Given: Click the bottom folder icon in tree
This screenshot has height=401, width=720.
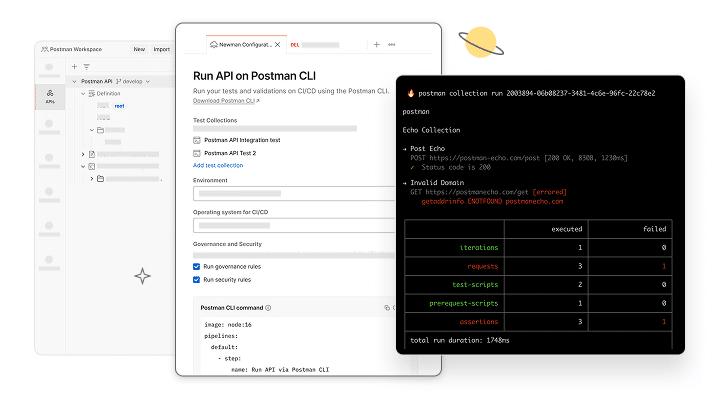Looking at the screenshot, I should [100, 178].
